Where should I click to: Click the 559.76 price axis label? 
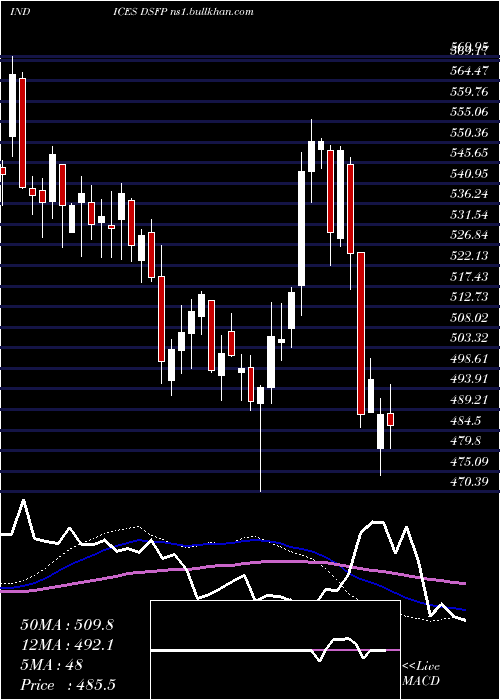point(470,91)
